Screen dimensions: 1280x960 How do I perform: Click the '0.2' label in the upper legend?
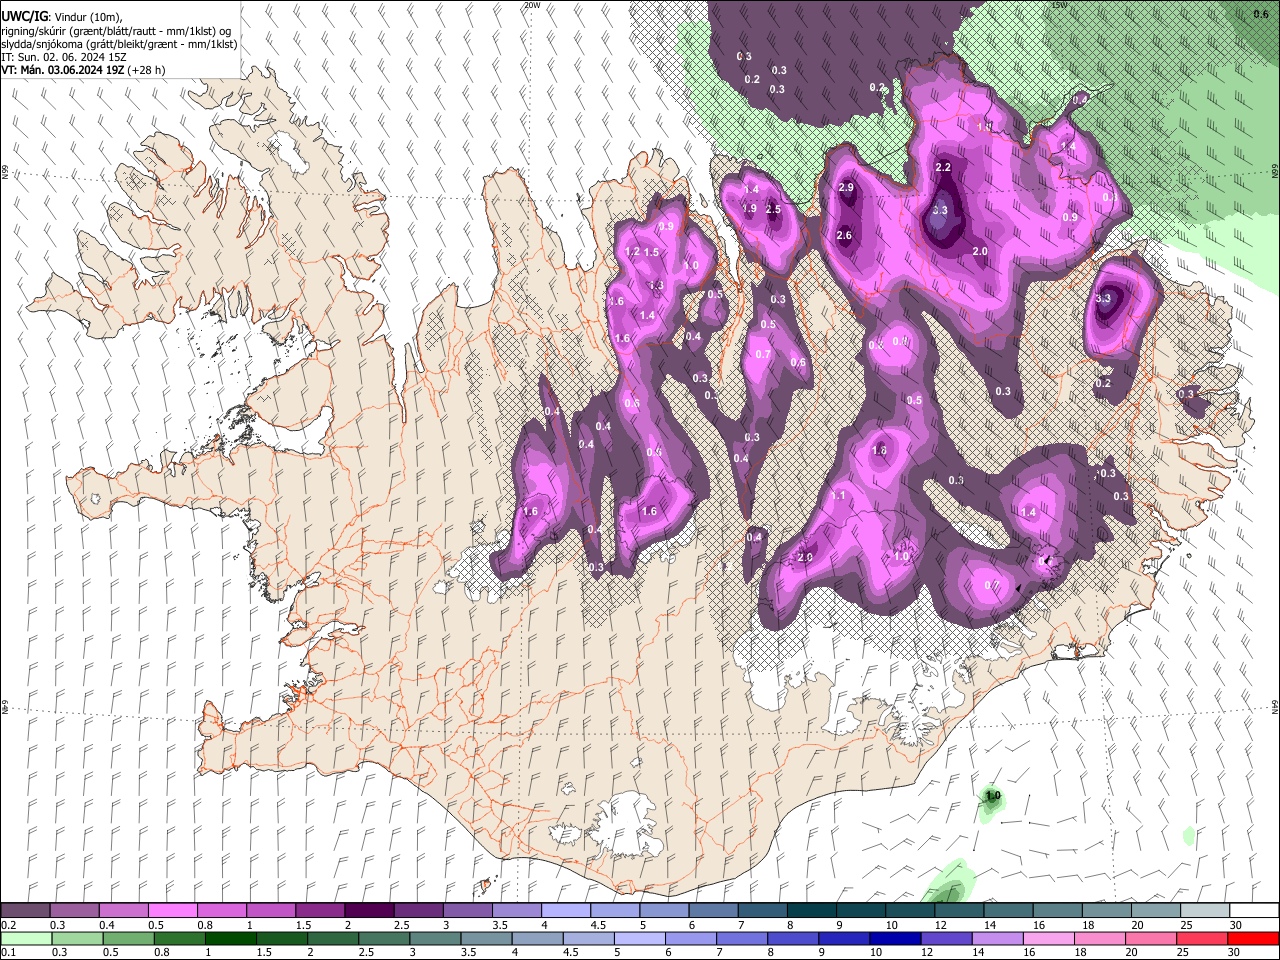click(7, 925)
